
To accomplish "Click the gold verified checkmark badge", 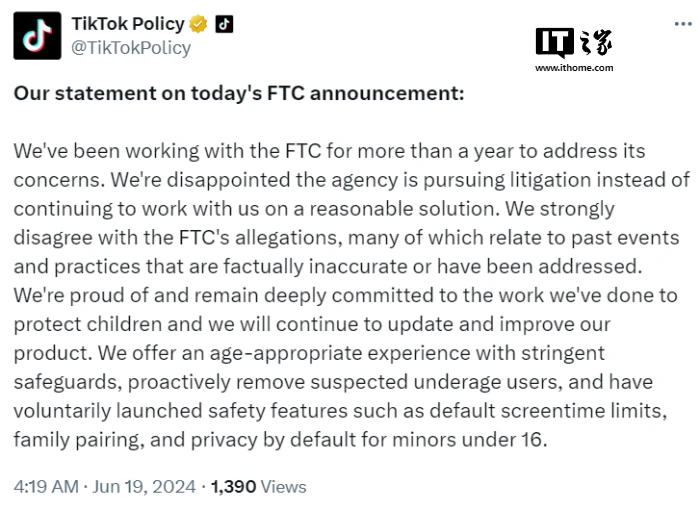I will [200, 24].
